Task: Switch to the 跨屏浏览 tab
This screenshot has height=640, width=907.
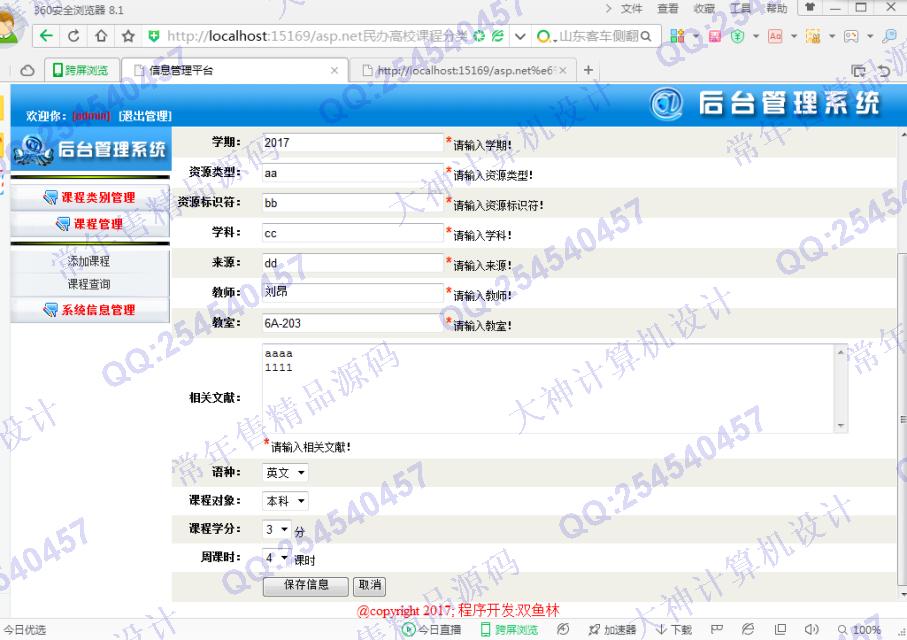Action: point(82,70)
